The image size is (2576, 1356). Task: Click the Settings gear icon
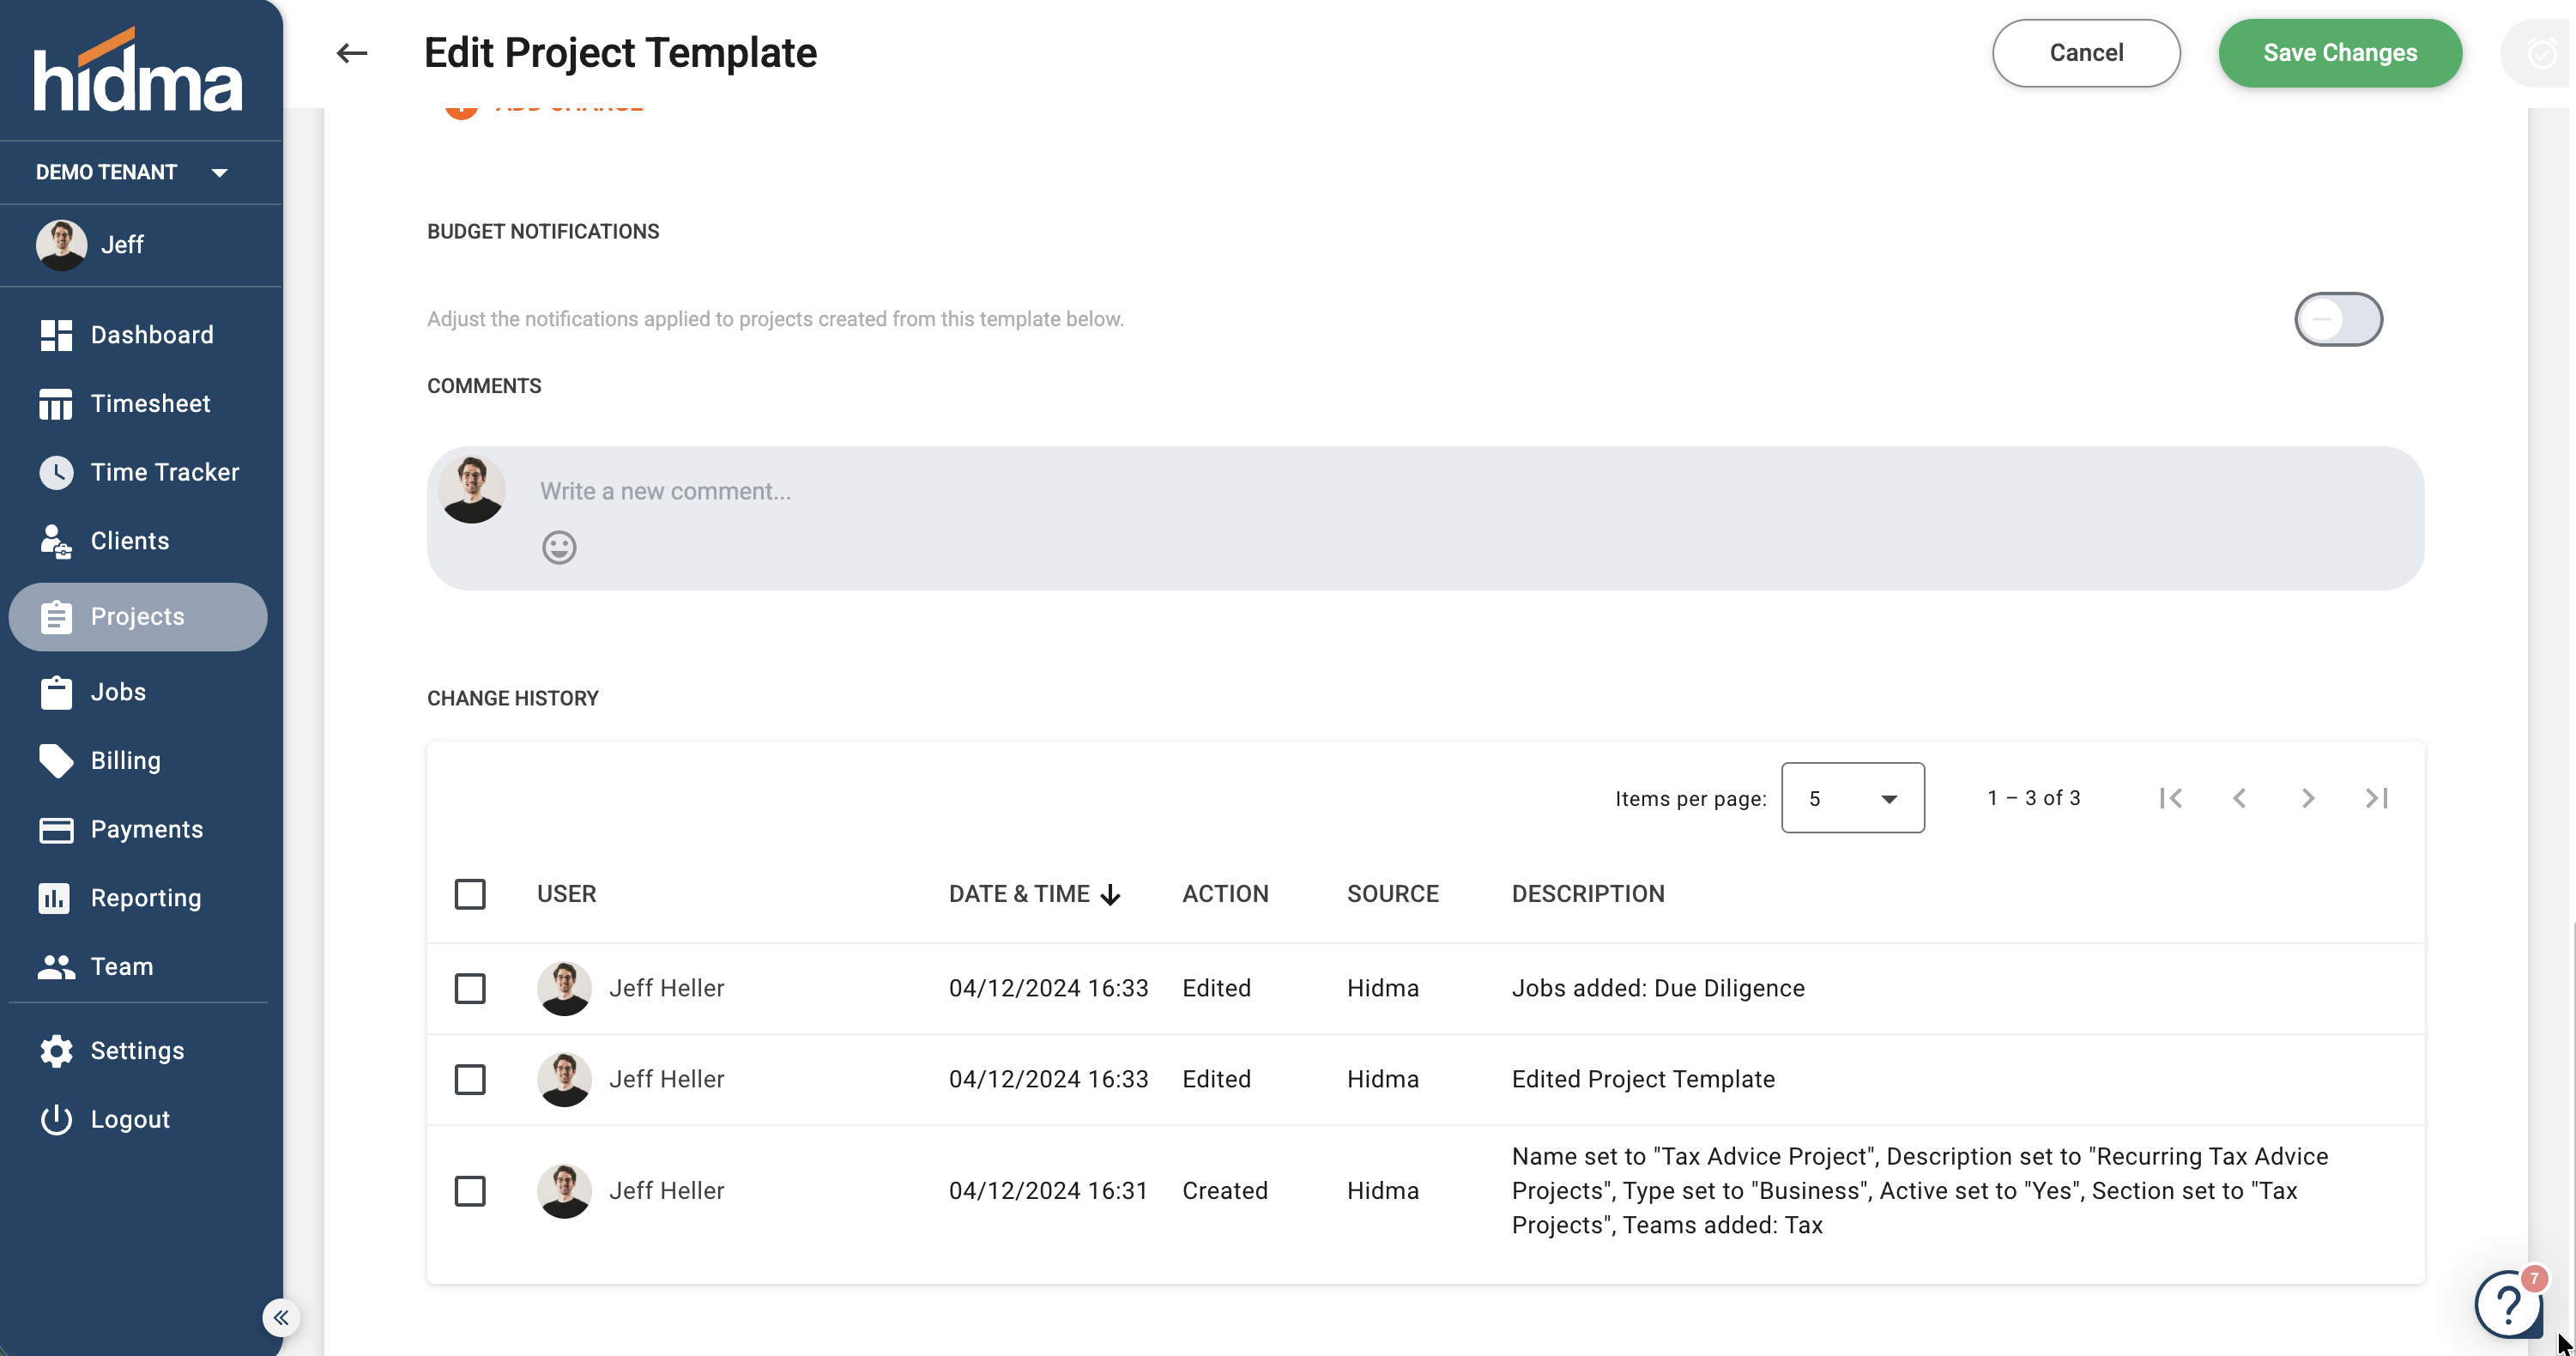(x=56, y=1051)
